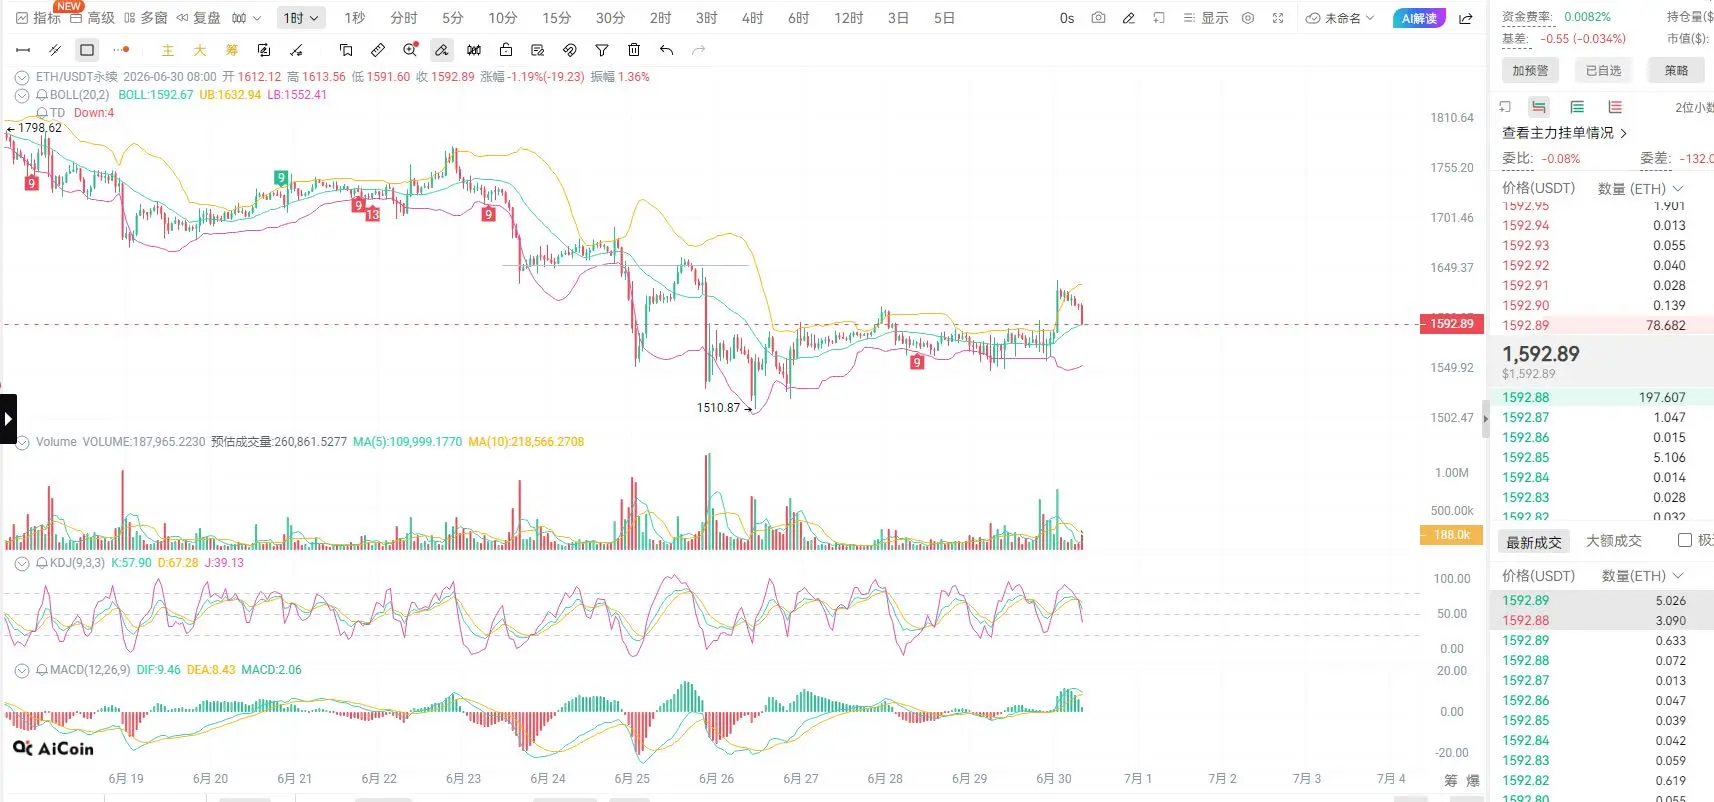Undo the last drawing action
The height and width of the screenshot is (802, 1714).
666,50
